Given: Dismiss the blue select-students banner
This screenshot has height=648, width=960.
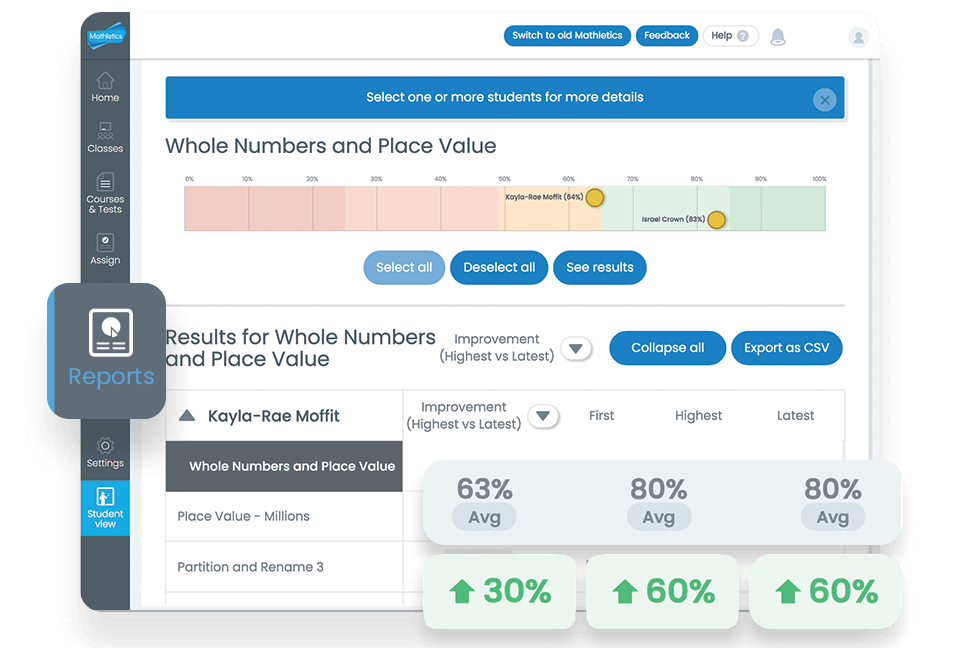Looking at the screenshot, I should pos(823,99).
